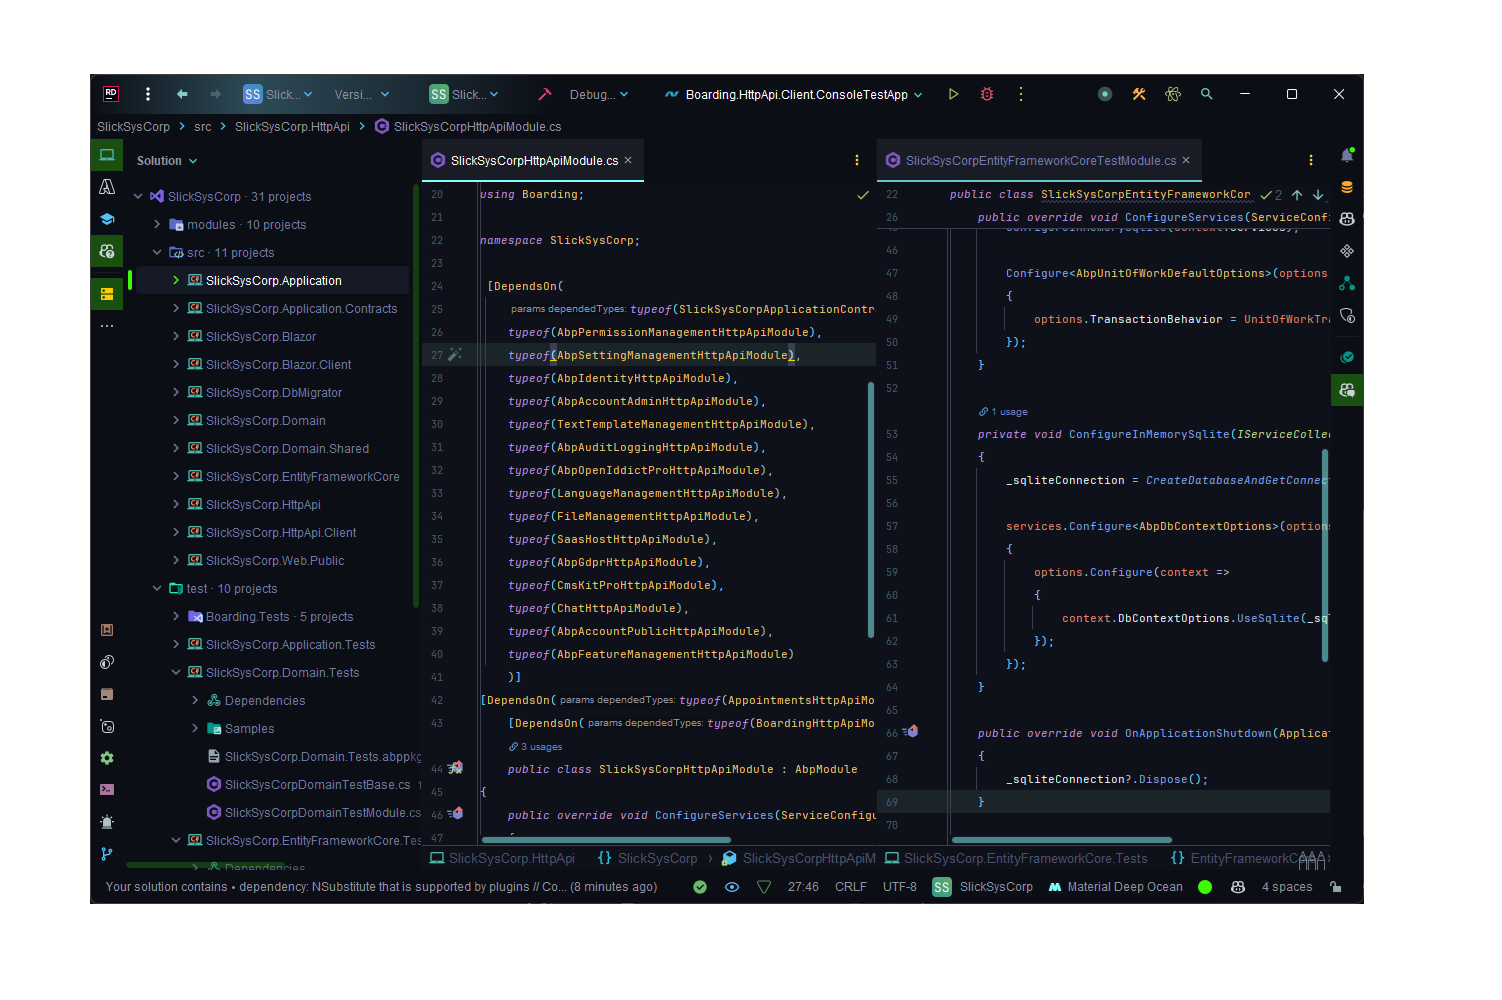Click the left editor horizontal scrollbar
The image size is (1502, 1000).
606,840
